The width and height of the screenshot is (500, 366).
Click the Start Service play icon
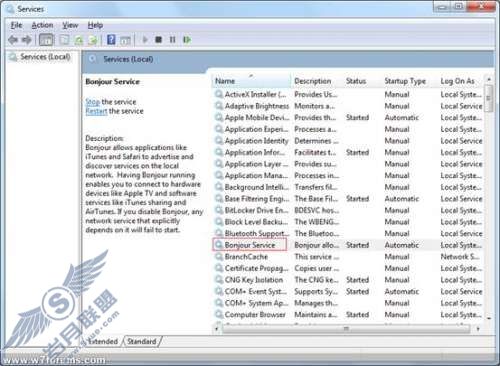145,40
